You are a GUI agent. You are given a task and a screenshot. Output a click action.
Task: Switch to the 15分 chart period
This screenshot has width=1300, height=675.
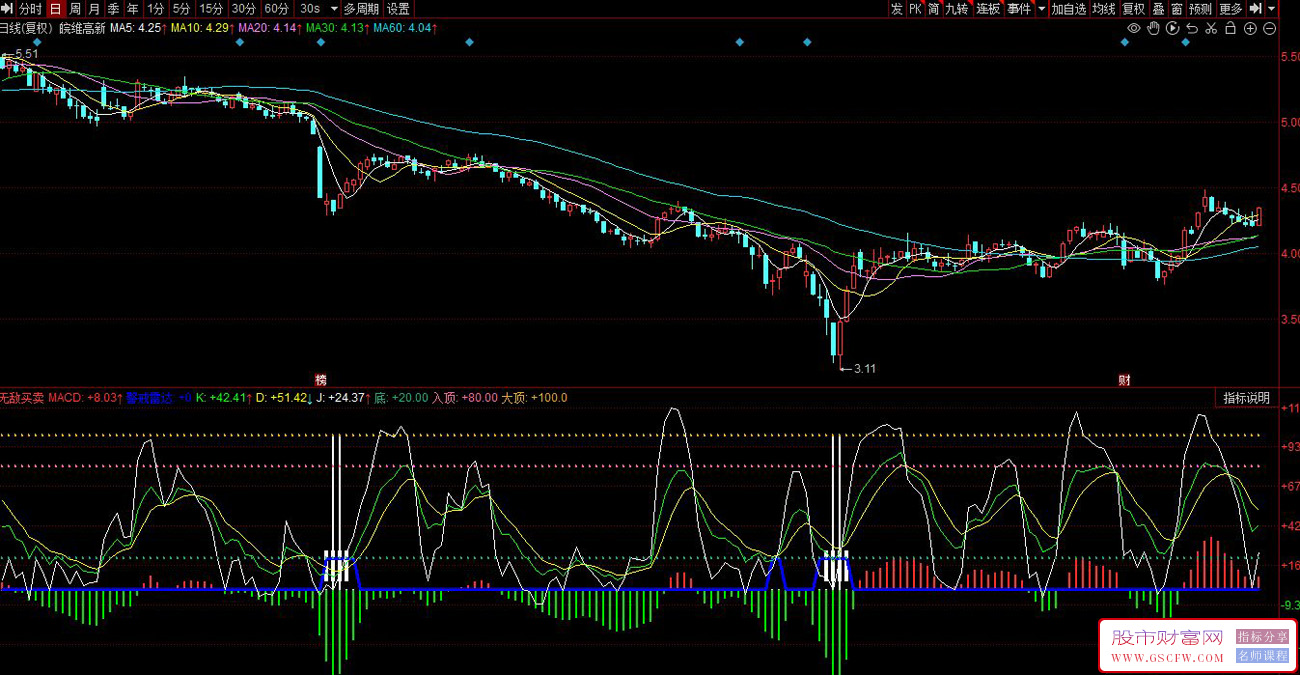click(211, 8)
